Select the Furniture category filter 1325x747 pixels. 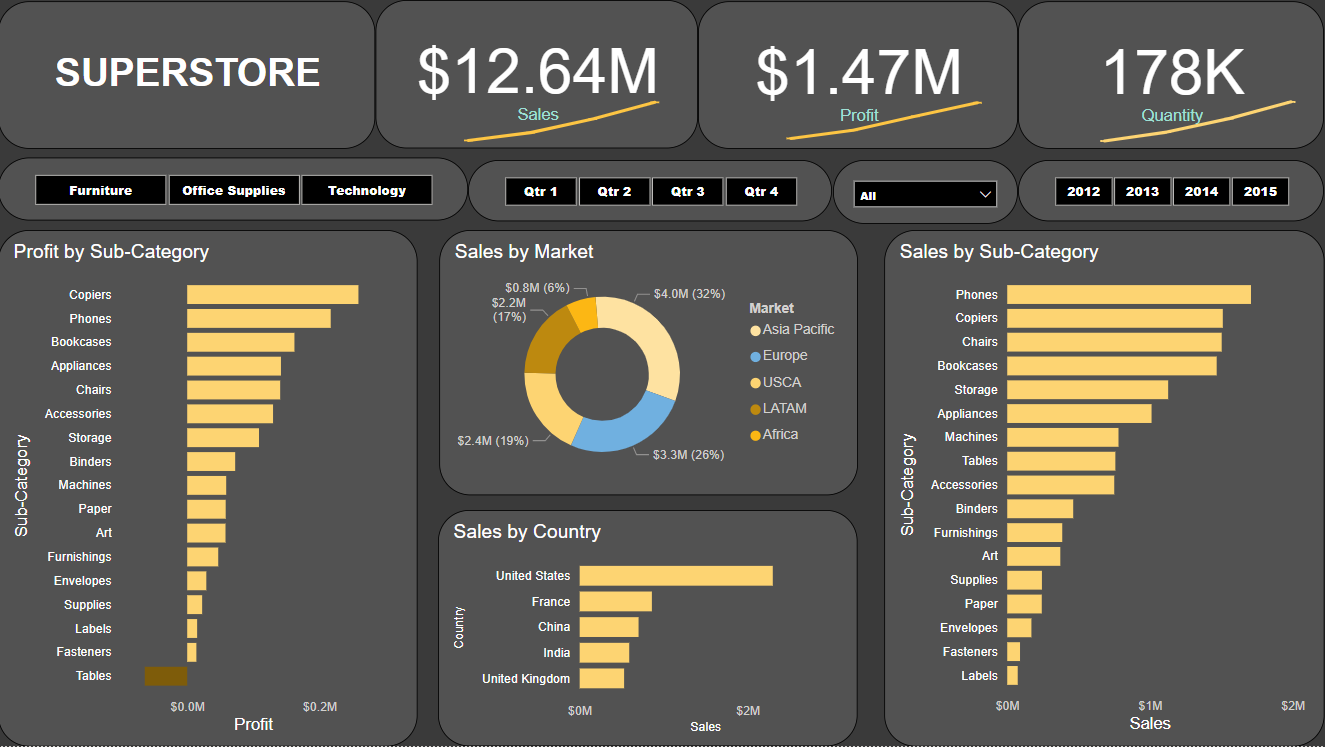pos(100,189)
